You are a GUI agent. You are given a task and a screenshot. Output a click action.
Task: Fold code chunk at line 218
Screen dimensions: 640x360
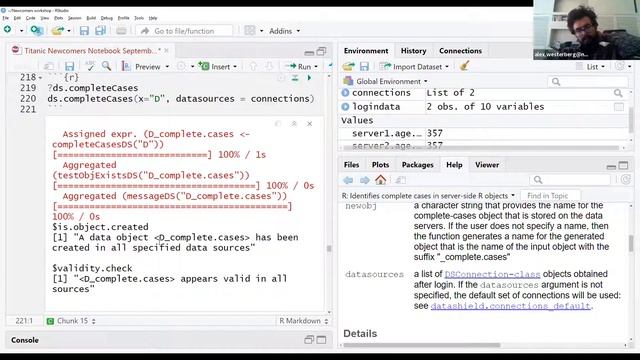(40, 78)
